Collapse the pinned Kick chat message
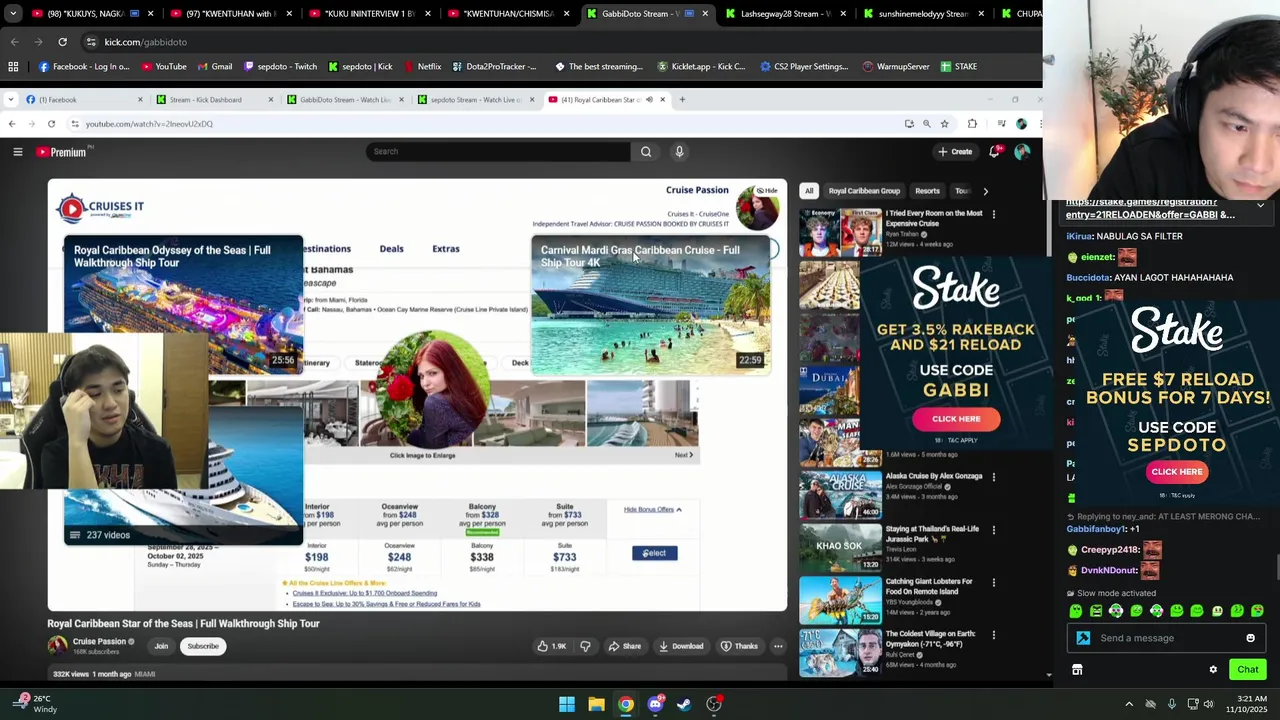Image resolution: width=1280 pixels, height=720 pixels. [x=1260, y=205]
